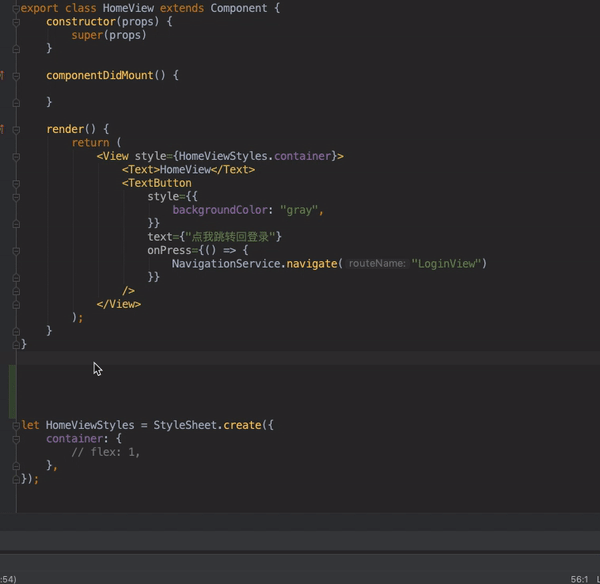Click the onPress attribute name
This screenshot has height=584, width=600.
169,250
